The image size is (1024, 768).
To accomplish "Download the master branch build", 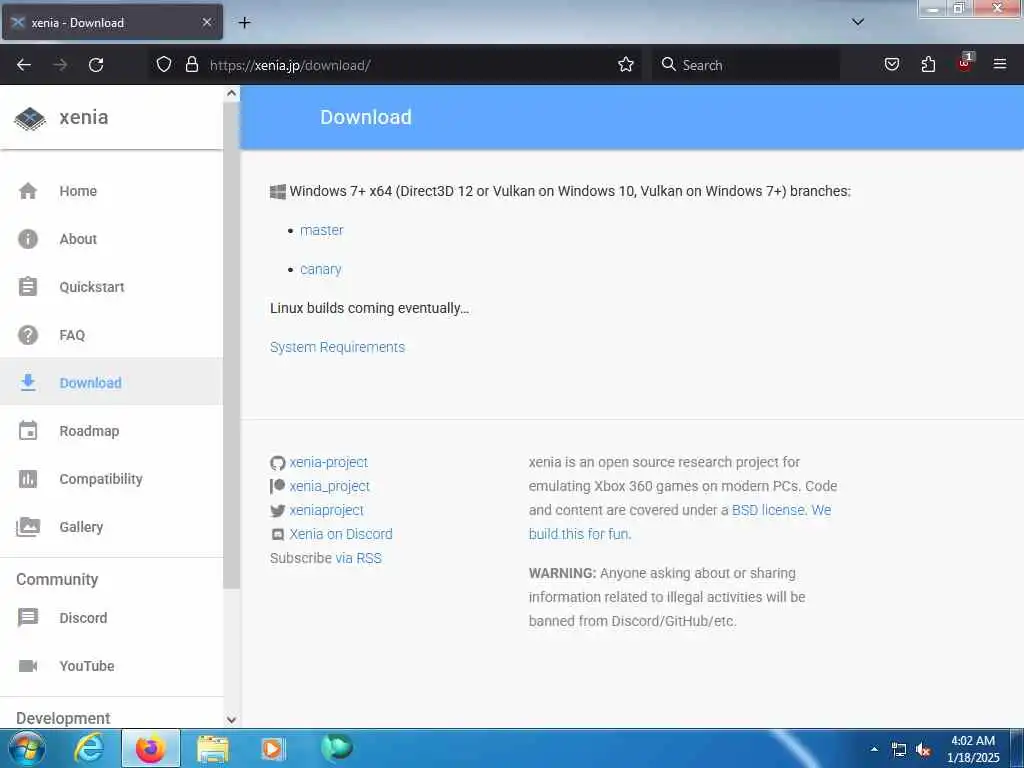I will tap(322, 230).
